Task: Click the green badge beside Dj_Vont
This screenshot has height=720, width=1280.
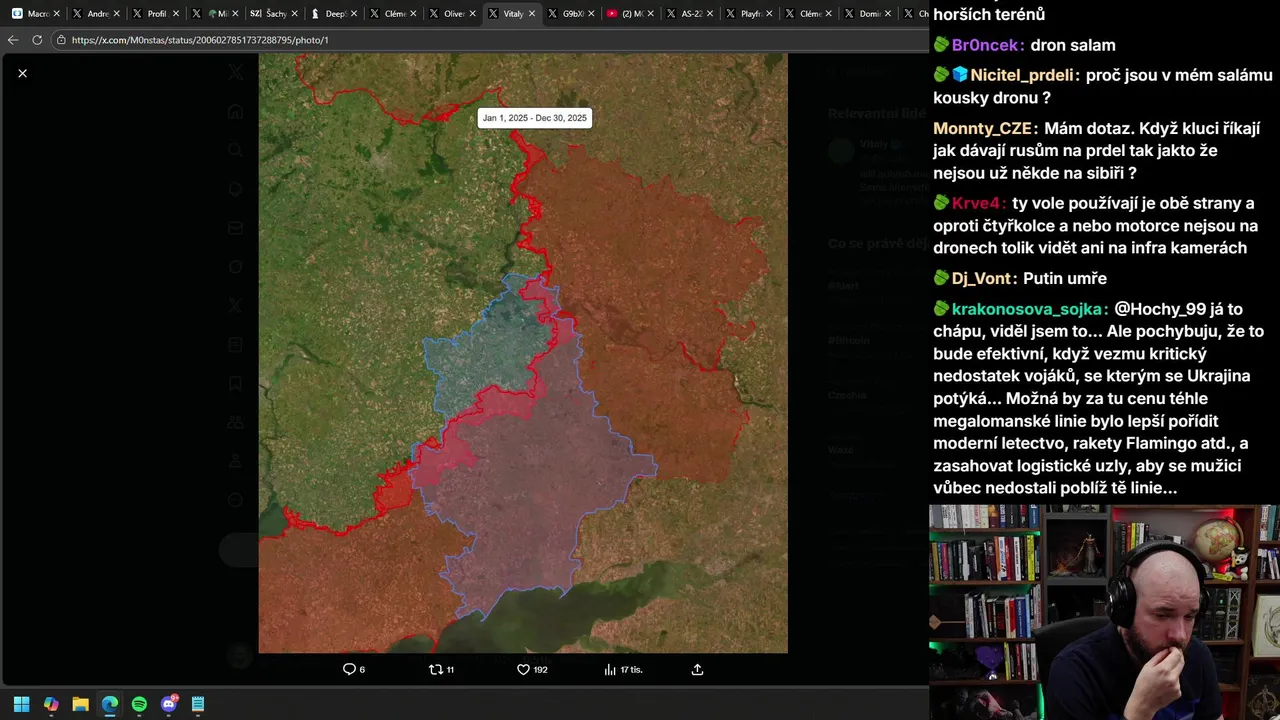Action: coord(941,279)
